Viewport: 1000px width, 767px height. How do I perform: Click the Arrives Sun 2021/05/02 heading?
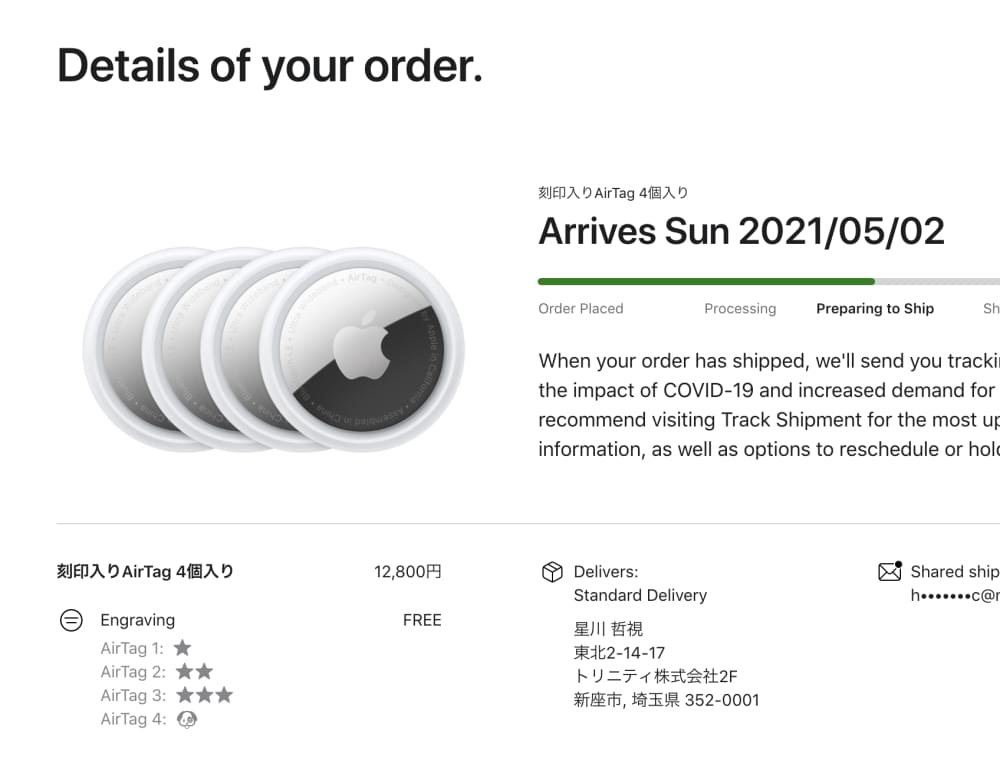point(741,231)
